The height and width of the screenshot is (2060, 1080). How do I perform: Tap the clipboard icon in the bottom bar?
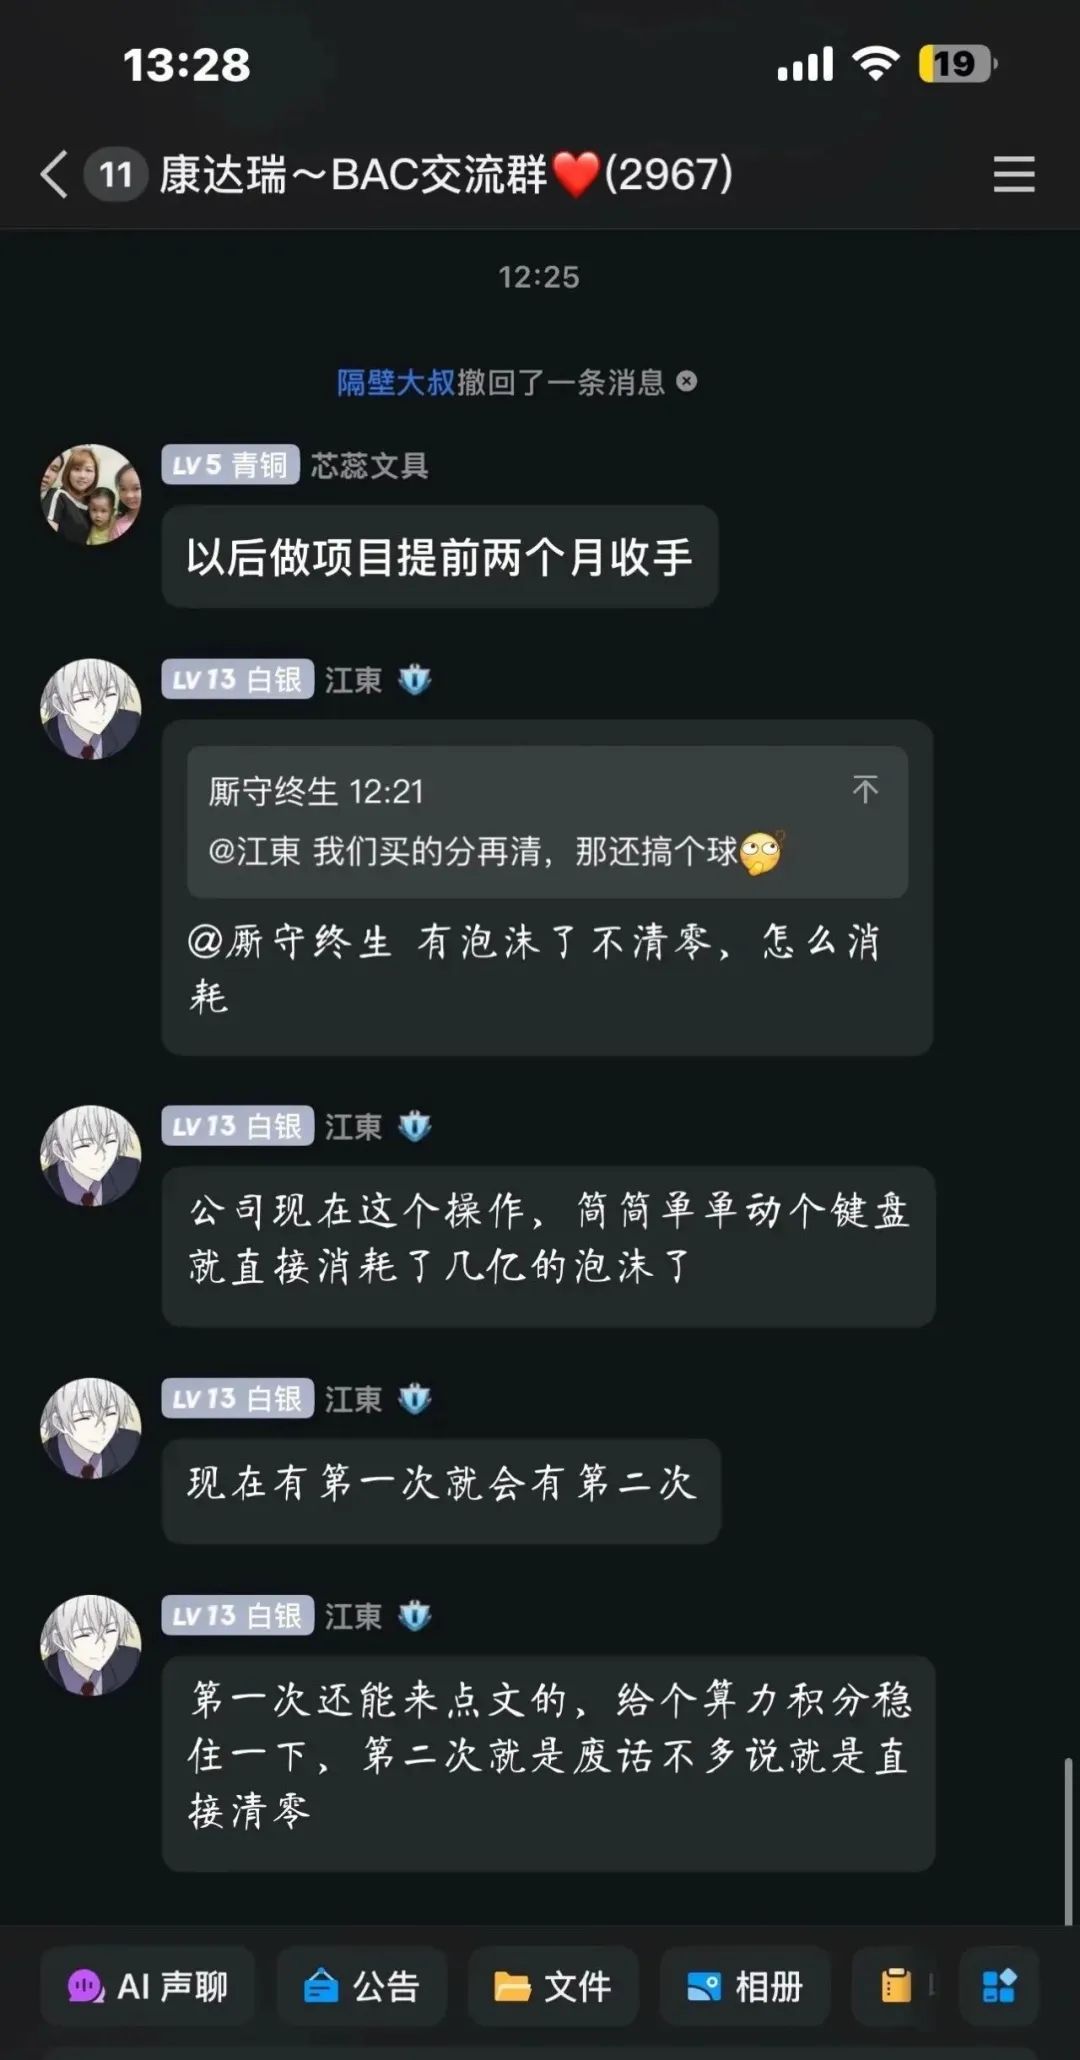tap(896, 1986)
